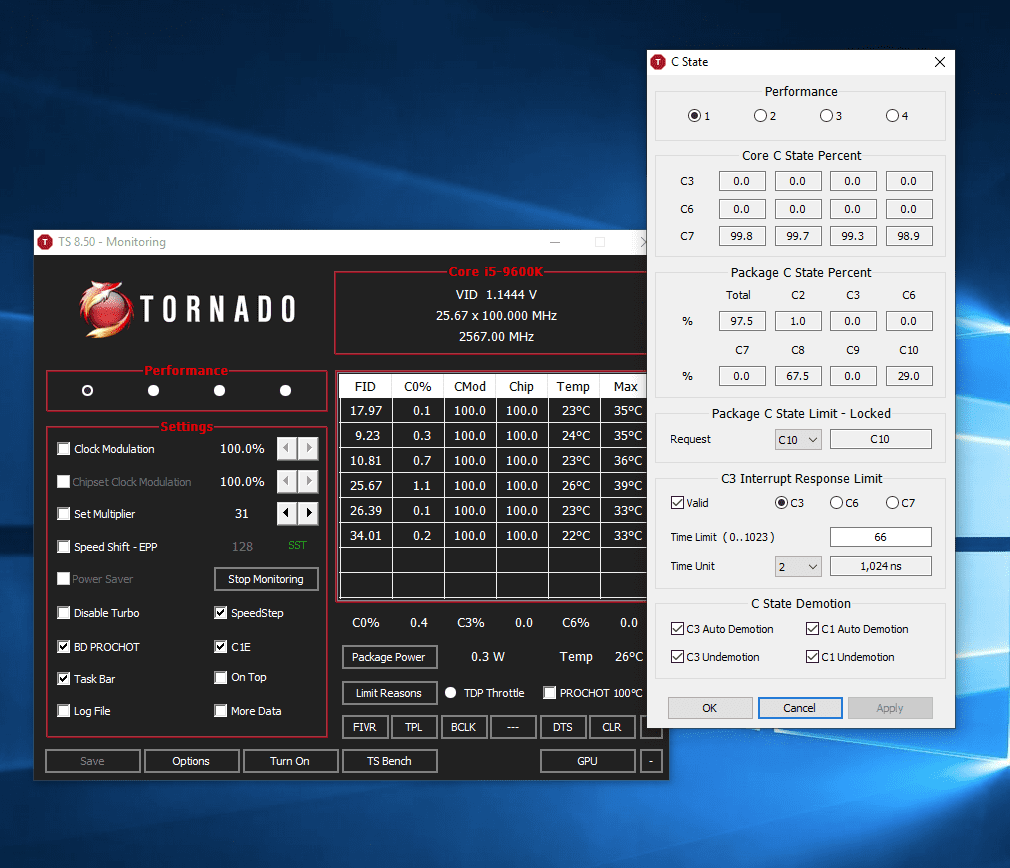Image resolution: width=1010 pixels, height=868 pixels.
Task: Open the FIVR settings
Action: click(365, 727)
